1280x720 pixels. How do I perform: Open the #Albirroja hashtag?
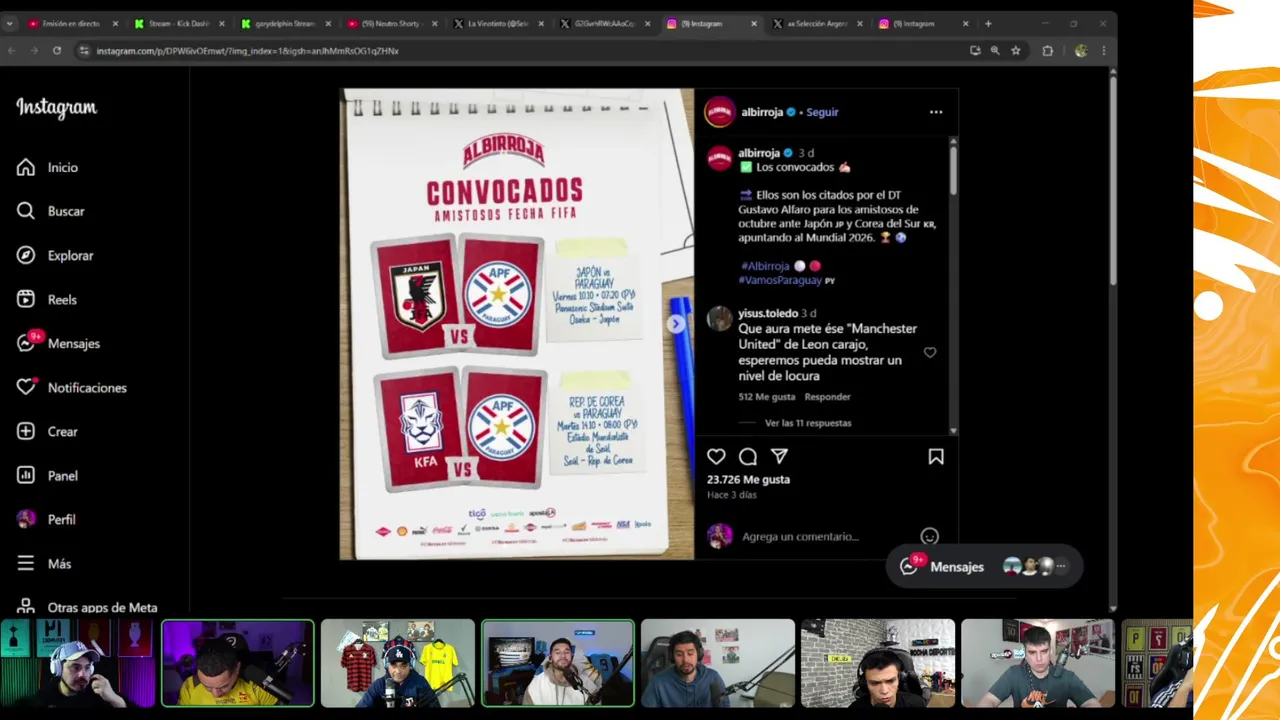click(765, 266)
